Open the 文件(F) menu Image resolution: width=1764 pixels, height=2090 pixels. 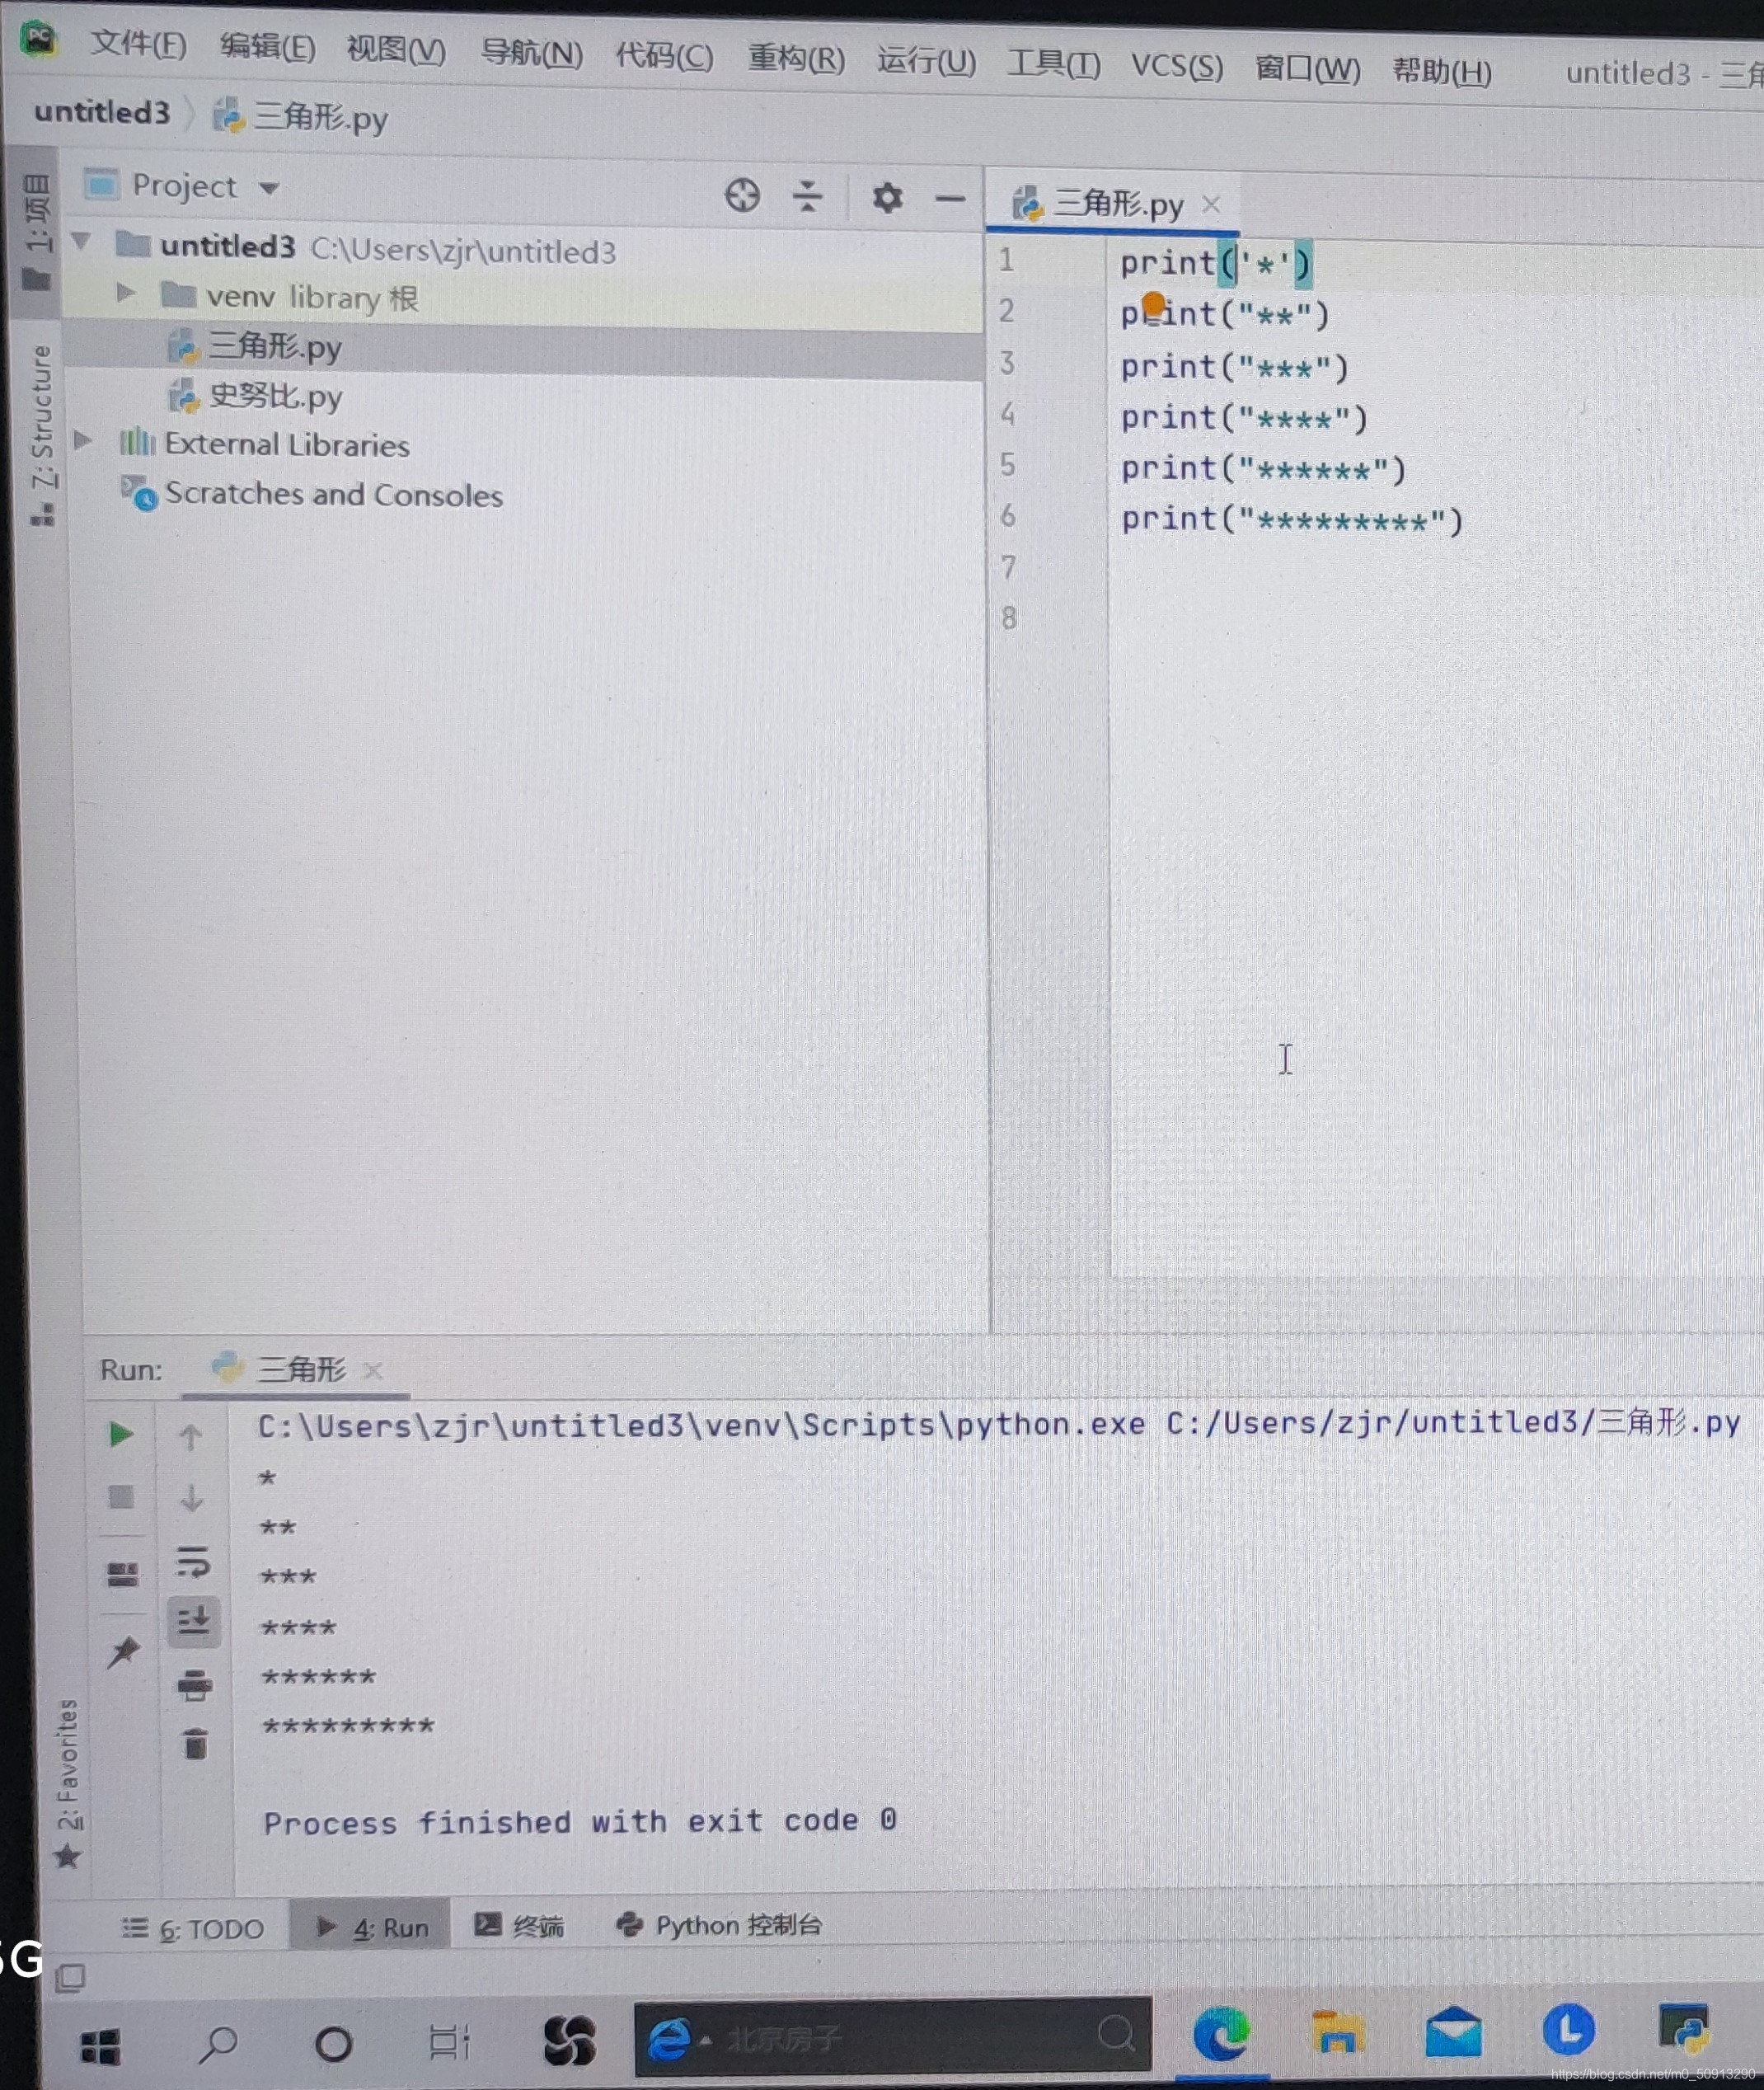pos(138,44)
